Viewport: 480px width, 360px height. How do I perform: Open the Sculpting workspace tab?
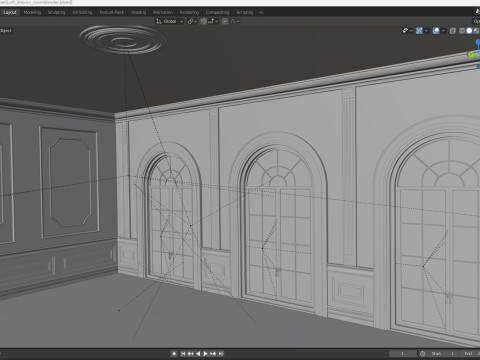coord(57,12)
